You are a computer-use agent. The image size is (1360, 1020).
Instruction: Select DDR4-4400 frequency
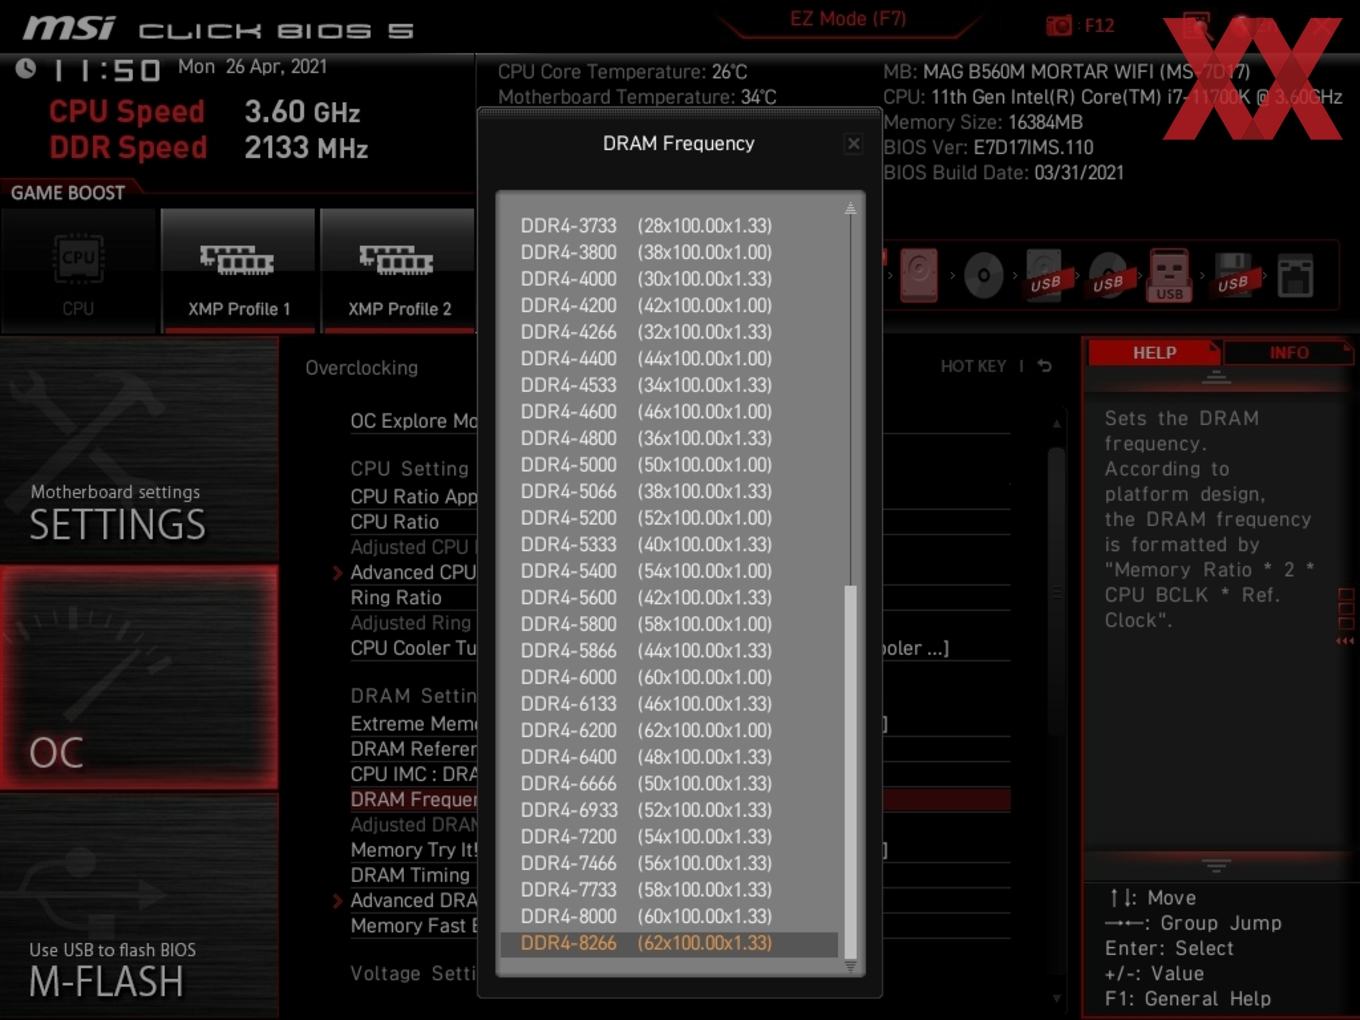click(x=669, y=358)
